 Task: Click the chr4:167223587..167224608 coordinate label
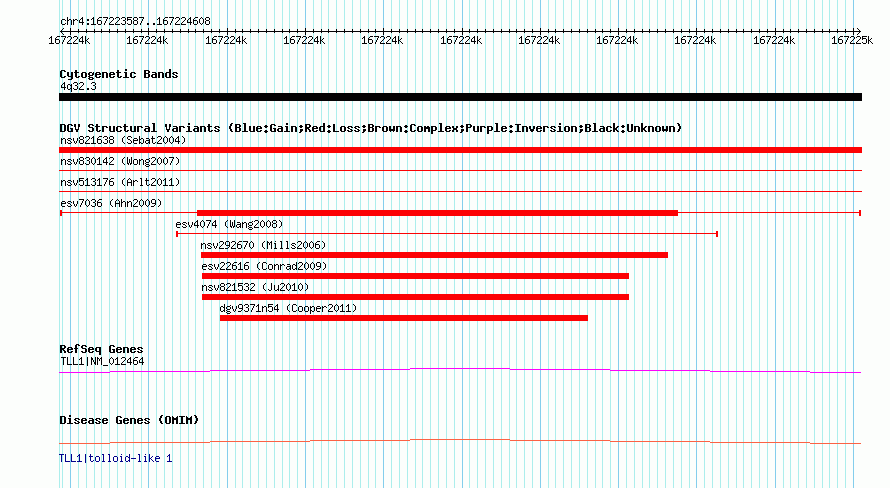click(135, 21)
